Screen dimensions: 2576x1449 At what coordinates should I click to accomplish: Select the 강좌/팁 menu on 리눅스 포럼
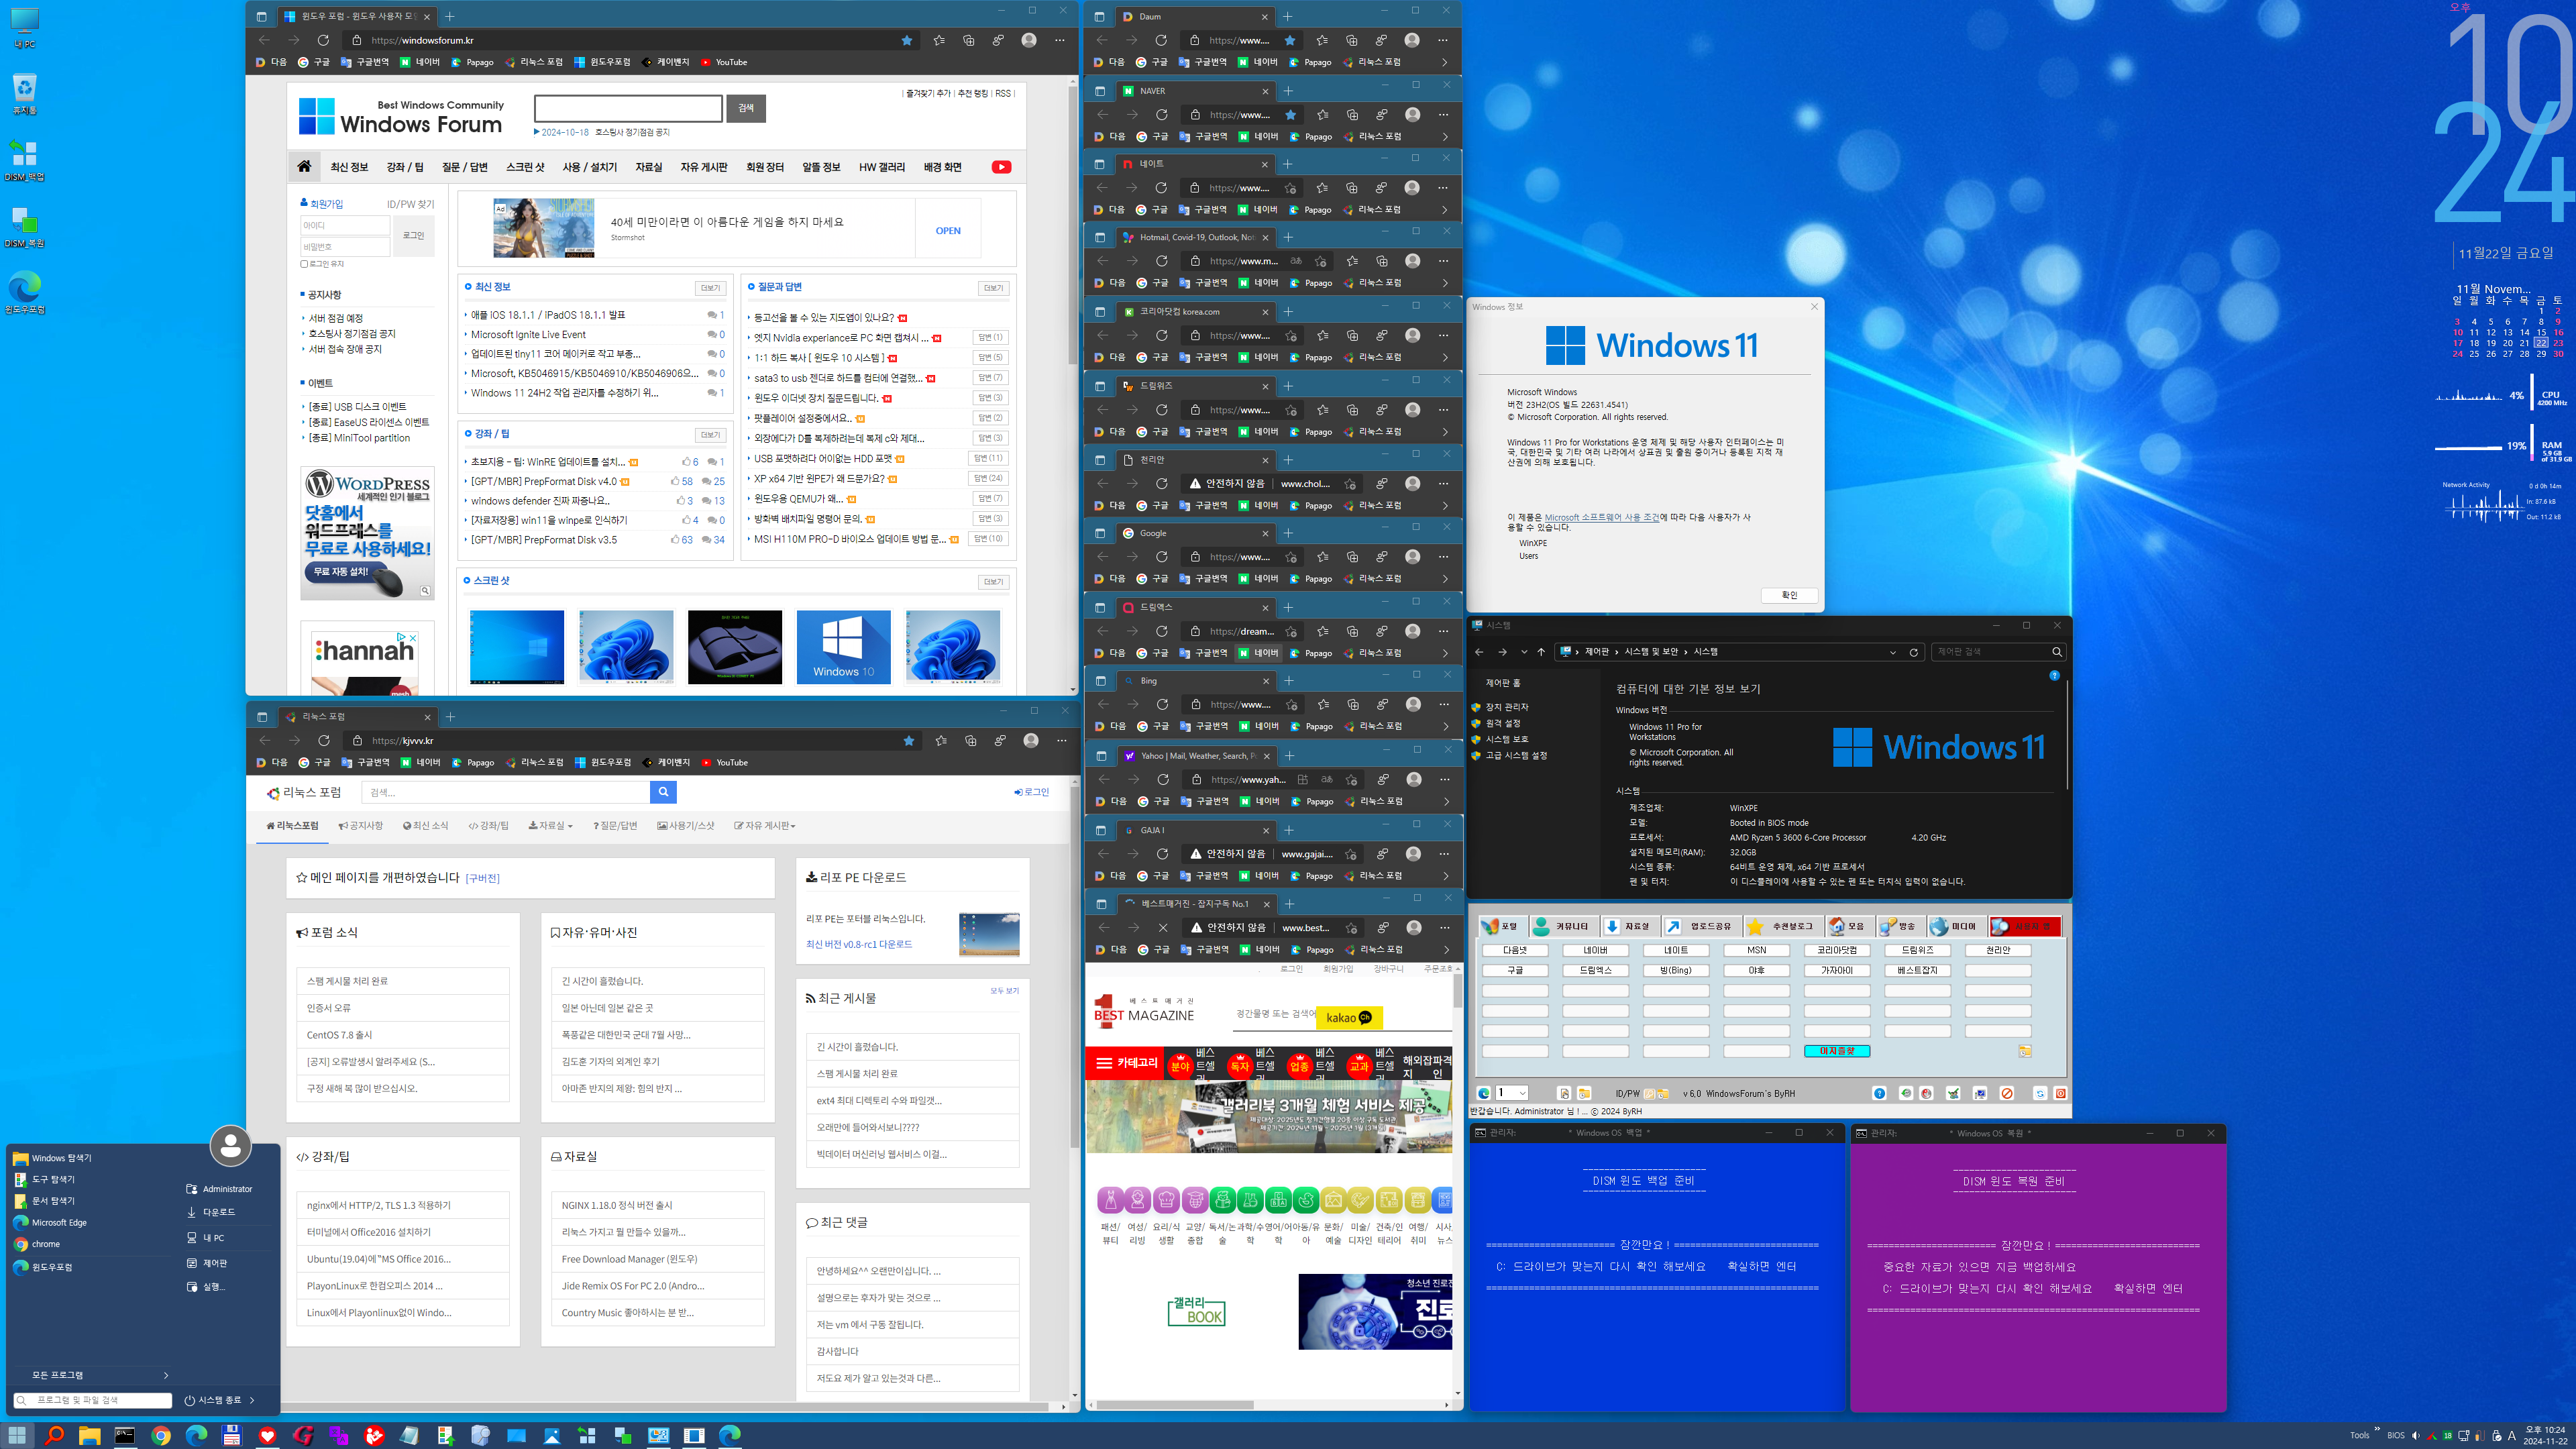pyautogui.click(x=488, y=826)
